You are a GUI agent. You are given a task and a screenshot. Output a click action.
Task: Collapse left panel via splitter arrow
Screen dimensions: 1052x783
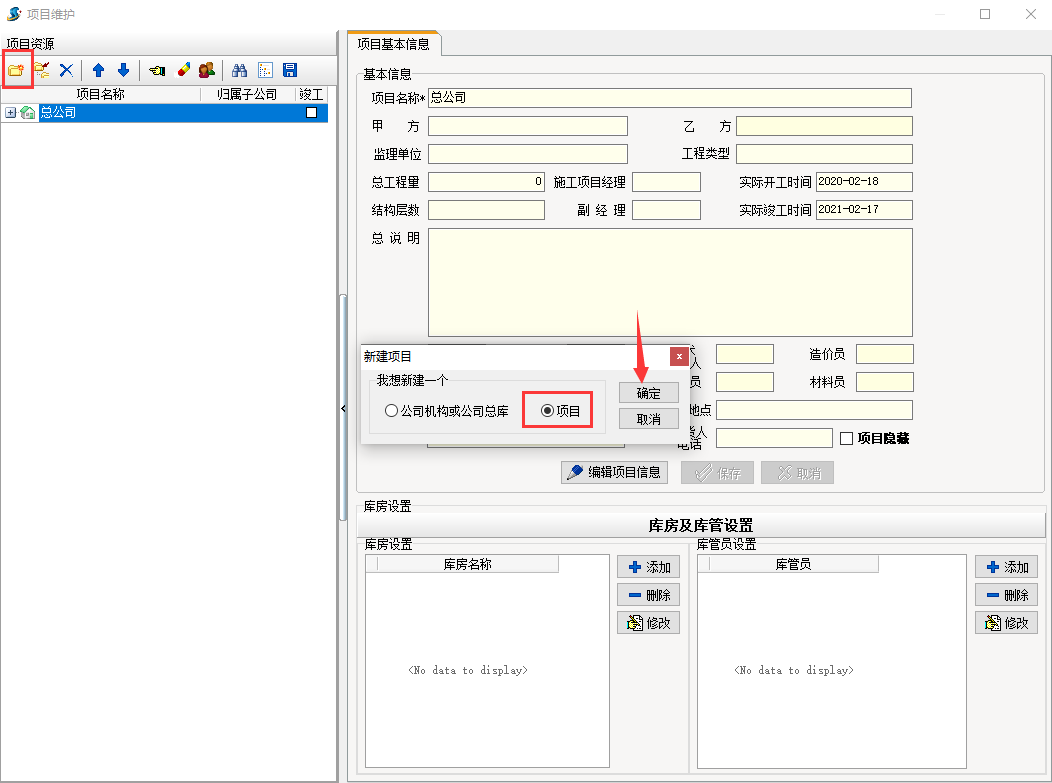click(343, 408)
